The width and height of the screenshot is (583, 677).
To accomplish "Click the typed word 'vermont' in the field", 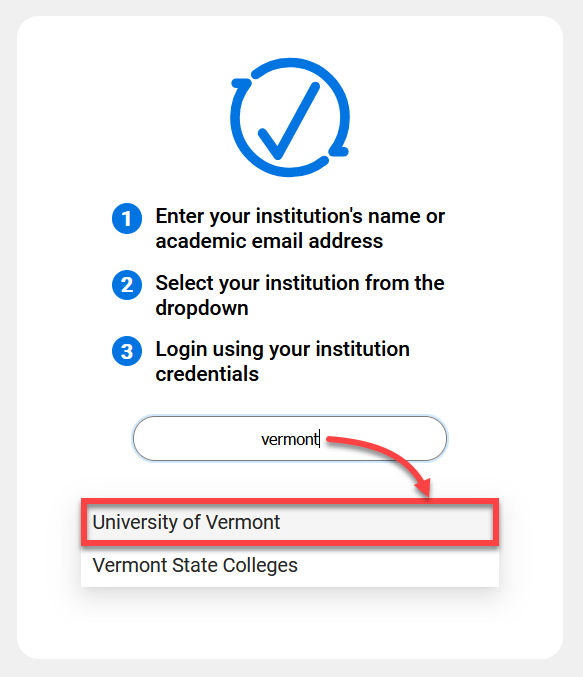I will tap(290, 440).
